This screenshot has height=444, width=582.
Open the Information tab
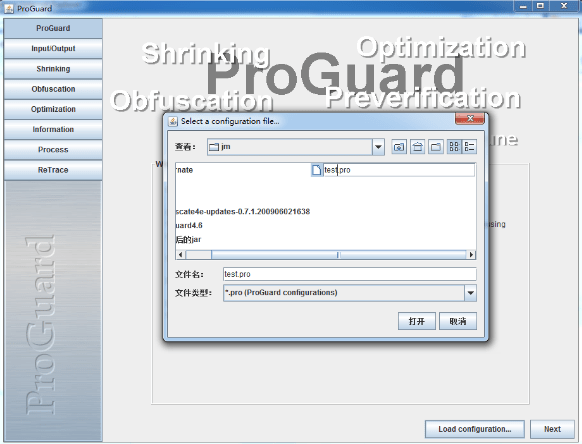point(53,130)
